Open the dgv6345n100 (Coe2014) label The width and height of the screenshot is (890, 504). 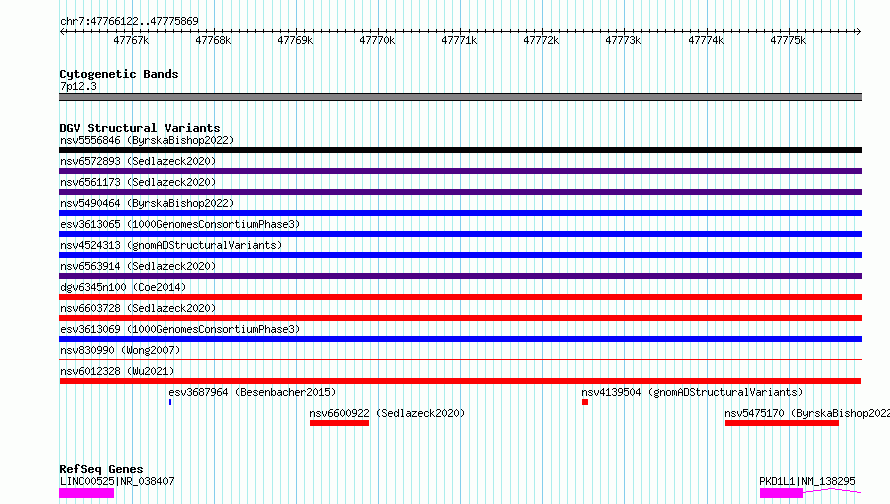click(123, 287)
